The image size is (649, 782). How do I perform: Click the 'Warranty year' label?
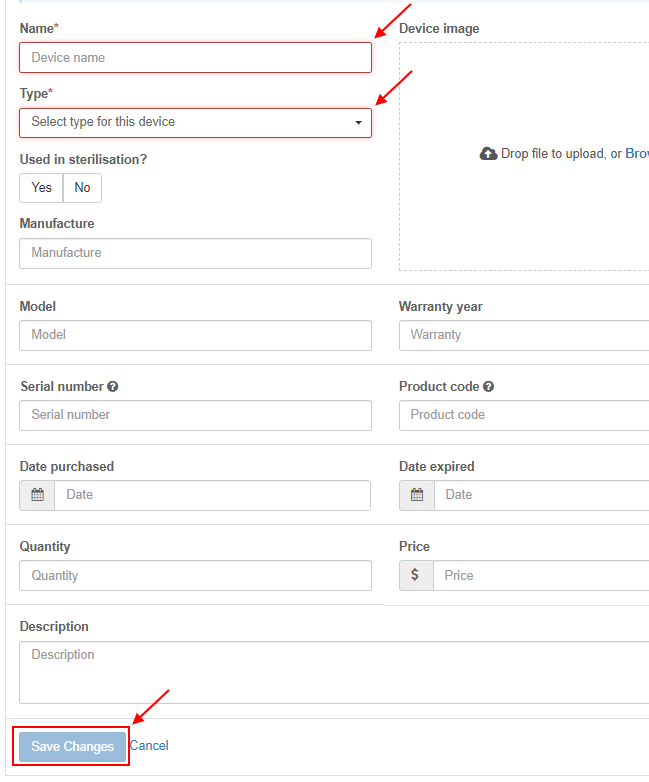point(440,307)
